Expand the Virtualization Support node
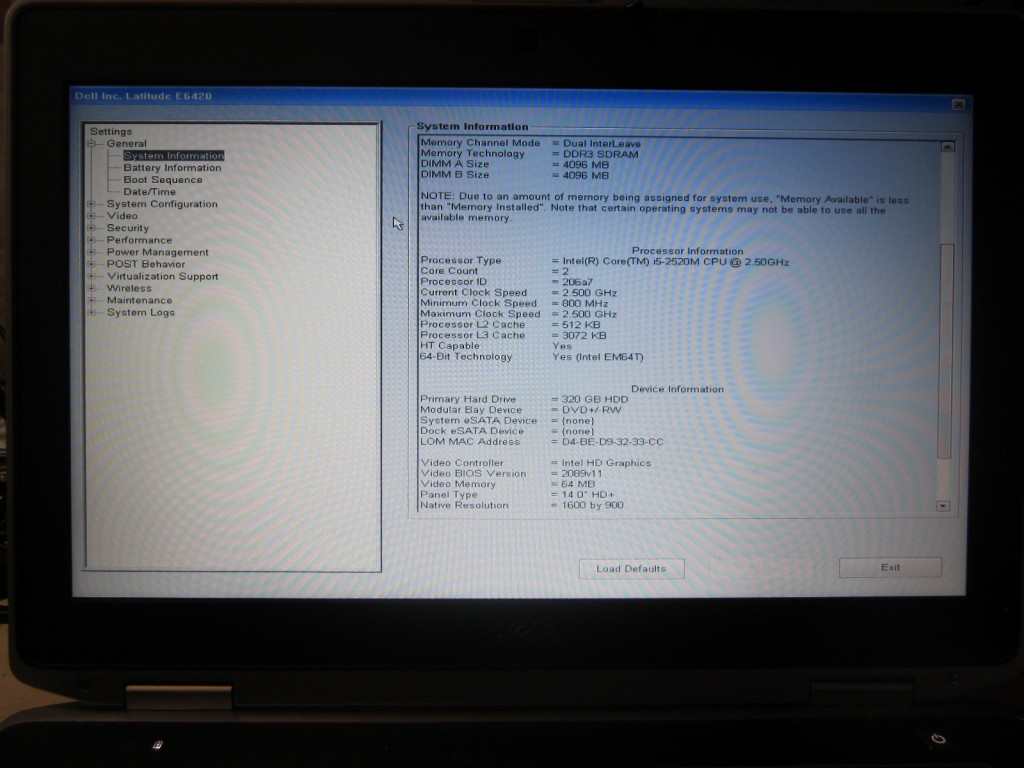 [92, 276]
